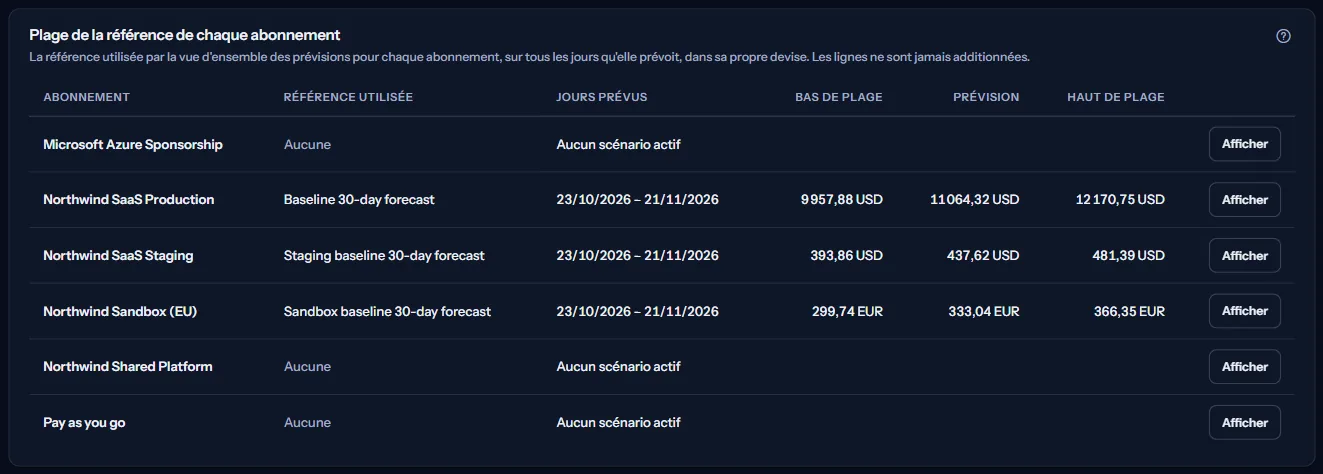Screen dimensions: 1323x474
Task: Click the 481,39 USD high range value
Action: 1129,255
